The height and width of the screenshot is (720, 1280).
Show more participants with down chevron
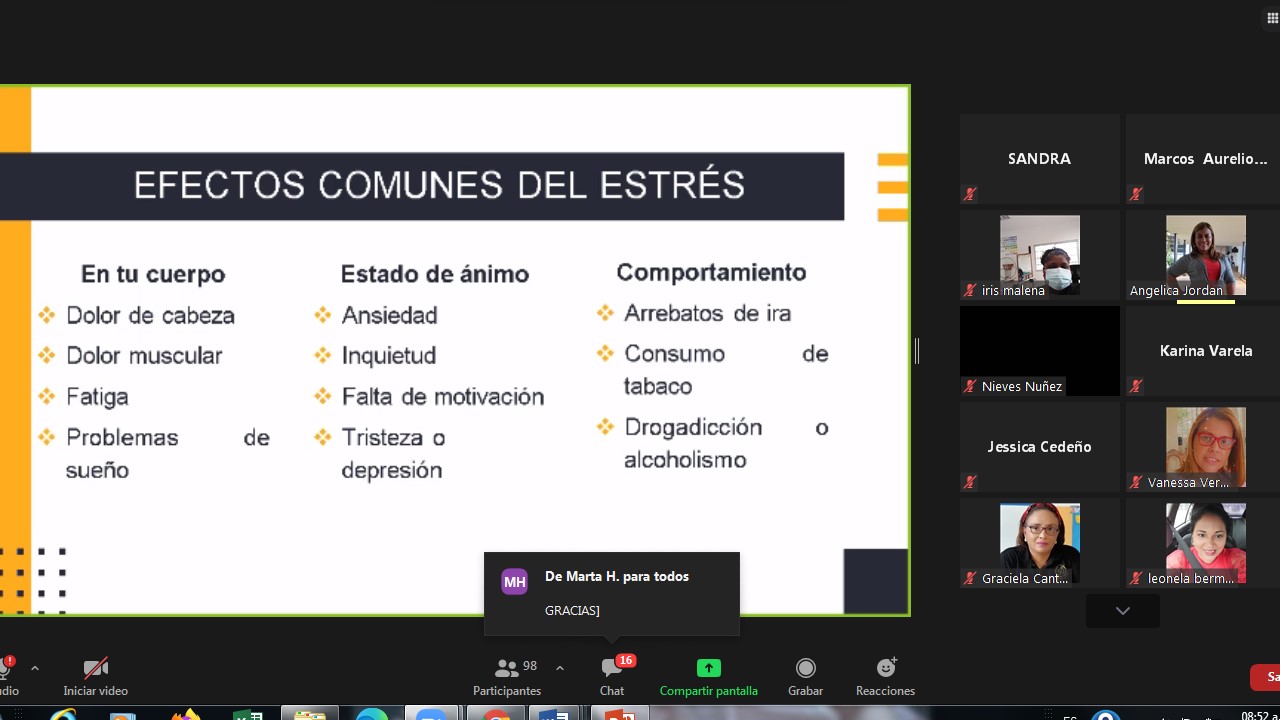tap(1123, 611)
